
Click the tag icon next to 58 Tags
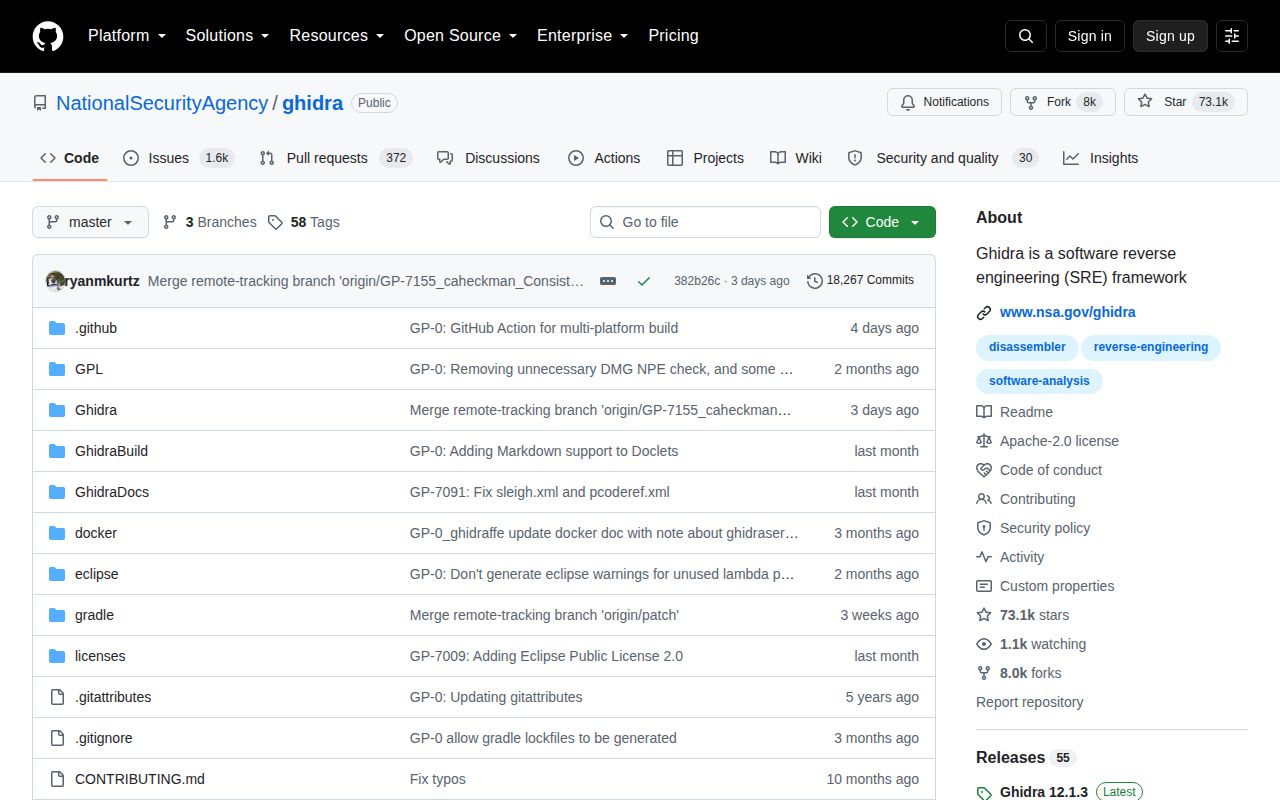[275, 222]
